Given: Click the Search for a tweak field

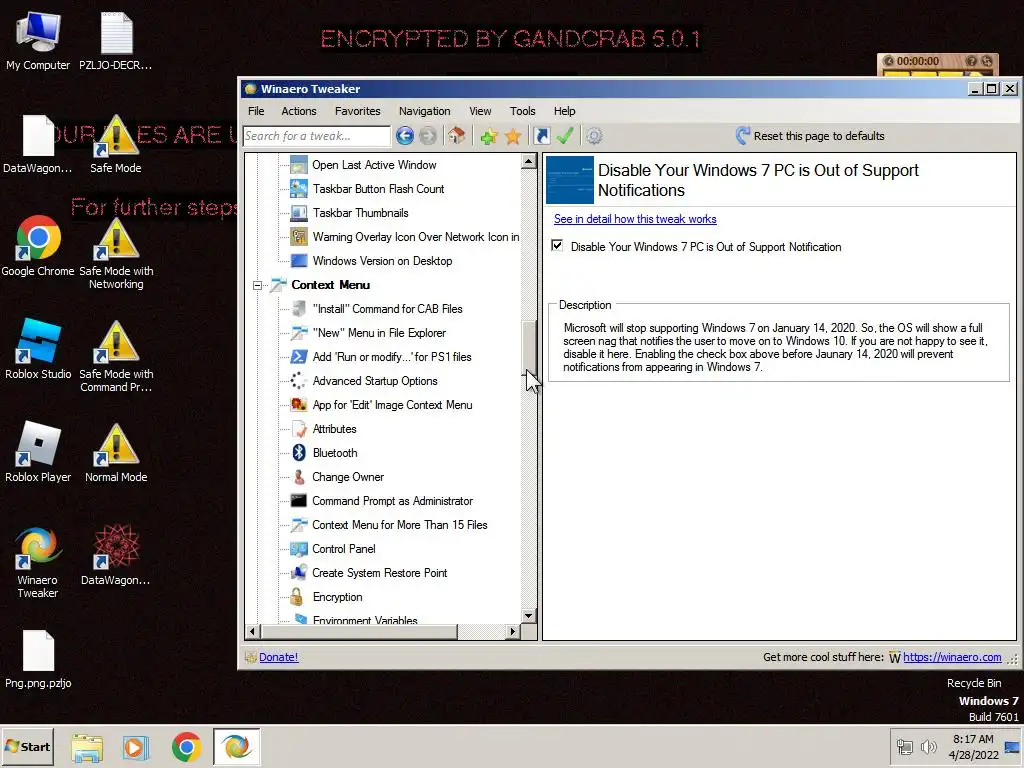Looking at the screenshot, I should (317, 136).
